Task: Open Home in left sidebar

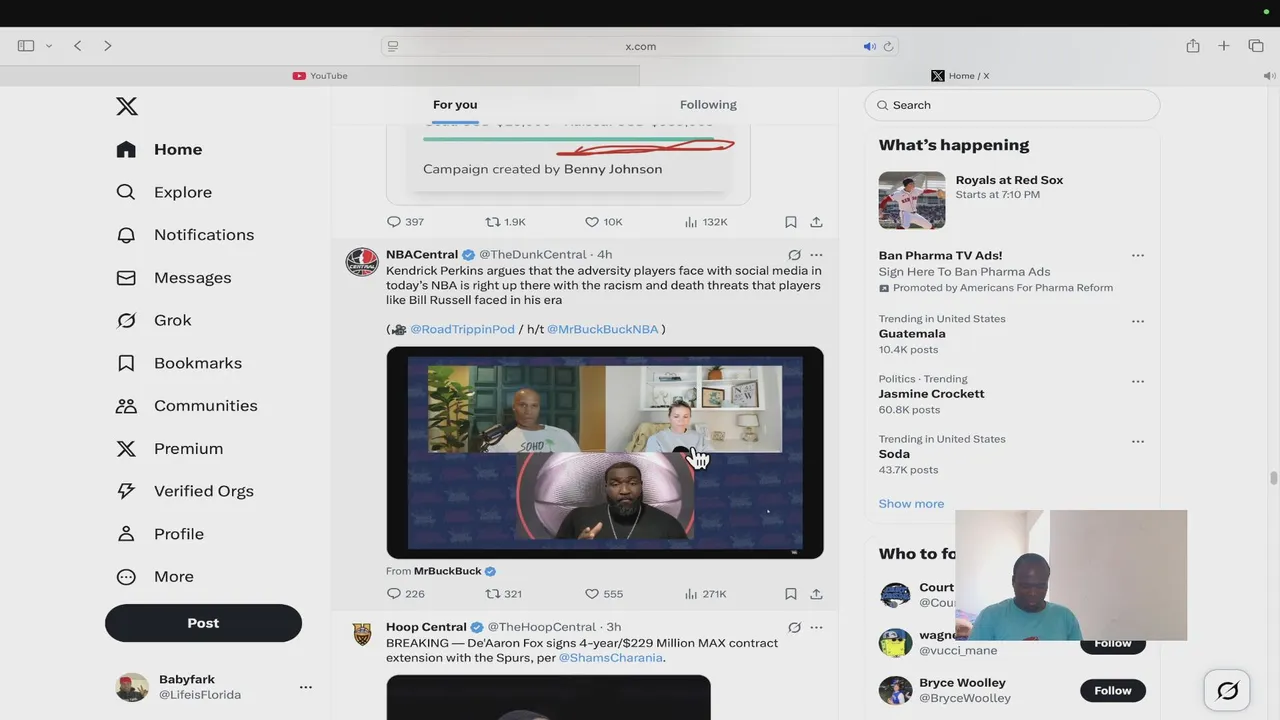Action: (x=159, y=149)
